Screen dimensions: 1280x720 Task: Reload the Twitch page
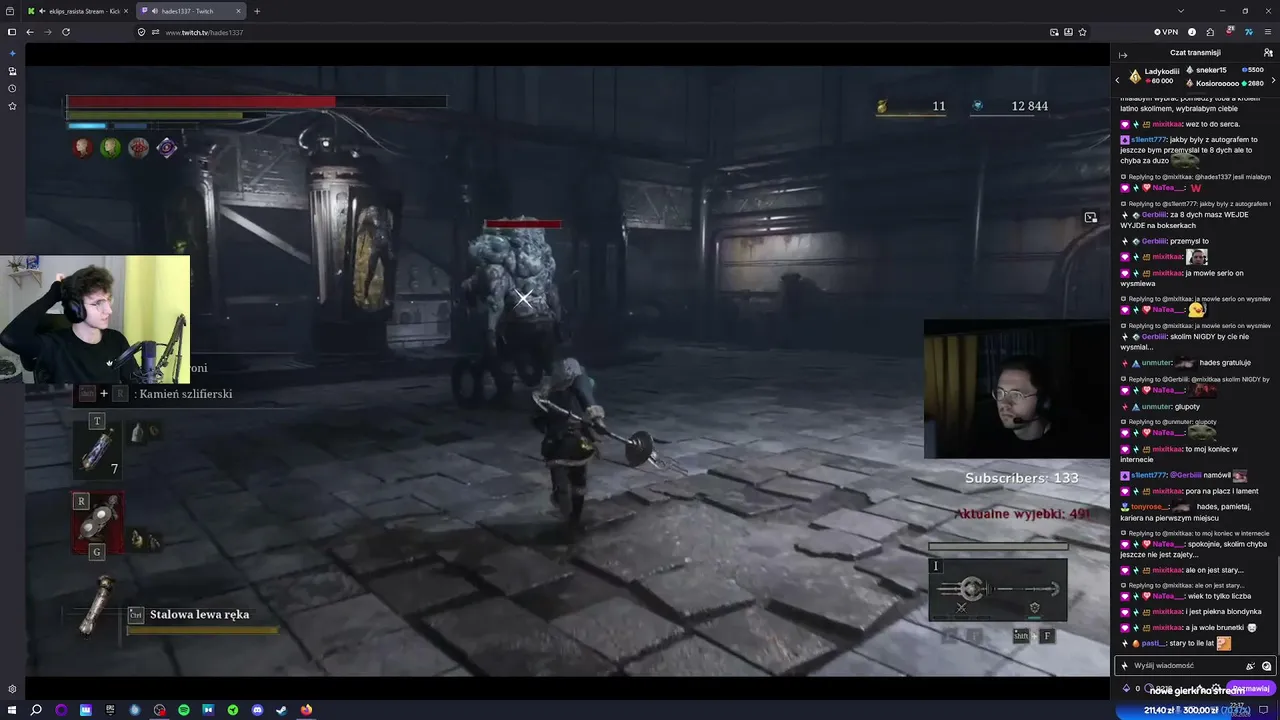pos(66,32)
